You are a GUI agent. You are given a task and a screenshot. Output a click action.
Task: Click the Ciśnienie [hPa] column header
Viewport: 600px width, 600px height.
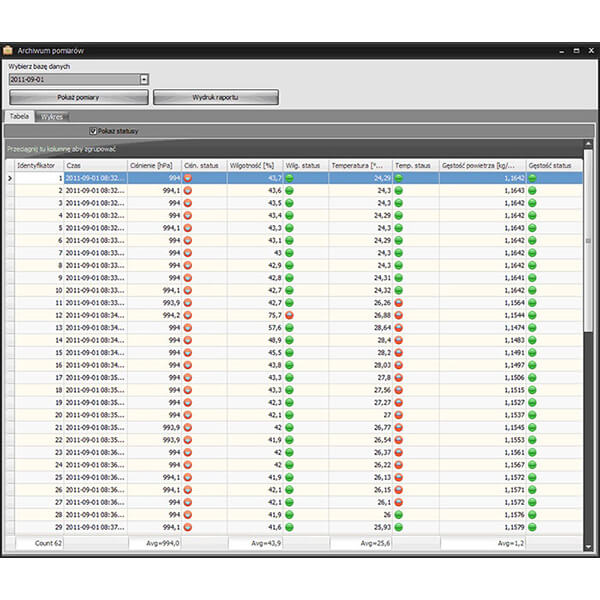[153, 165]
